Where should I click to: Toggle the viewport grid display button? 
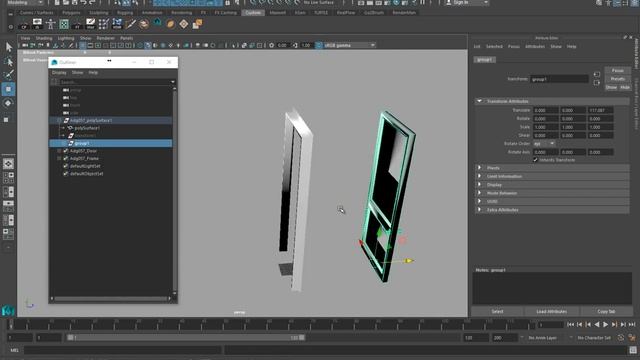(82, 45)
